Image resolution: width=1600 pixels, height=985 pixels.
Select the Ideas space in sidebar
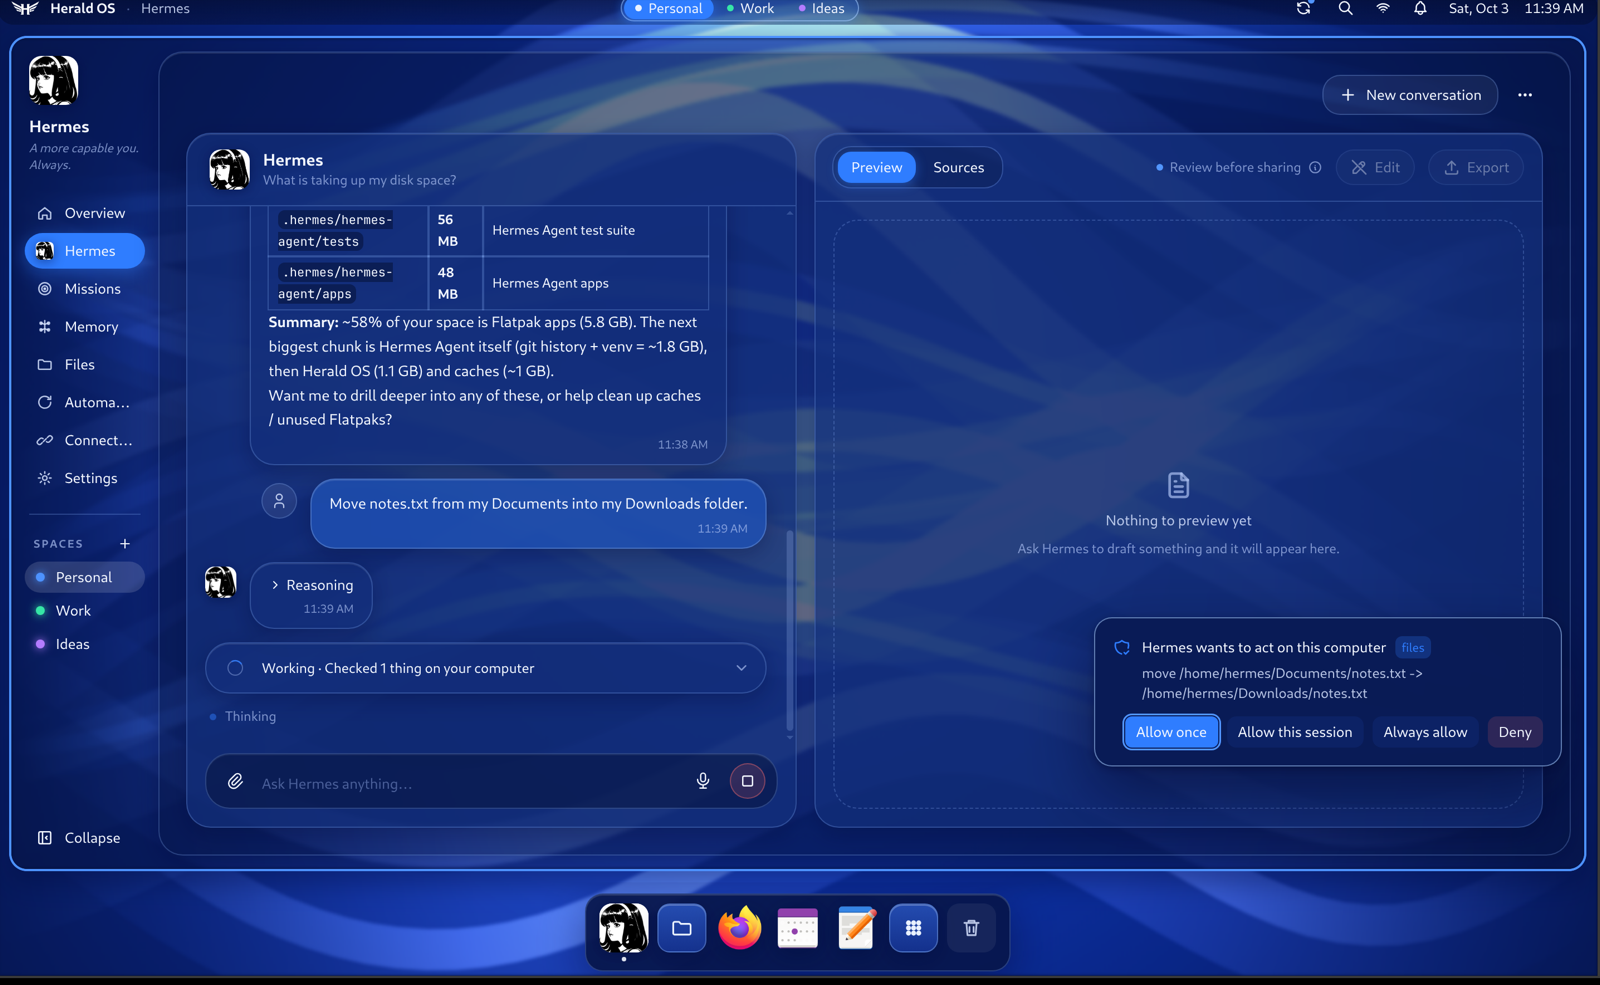pyautogui.click(x=84, y=645)
